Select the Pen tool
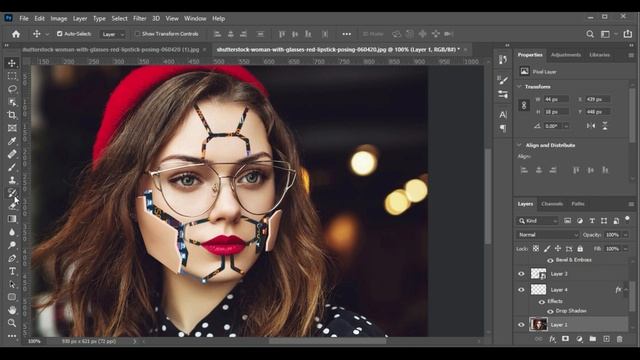This screenshot has height=360, width=640. pyautogui.click(x=12, y=258)
